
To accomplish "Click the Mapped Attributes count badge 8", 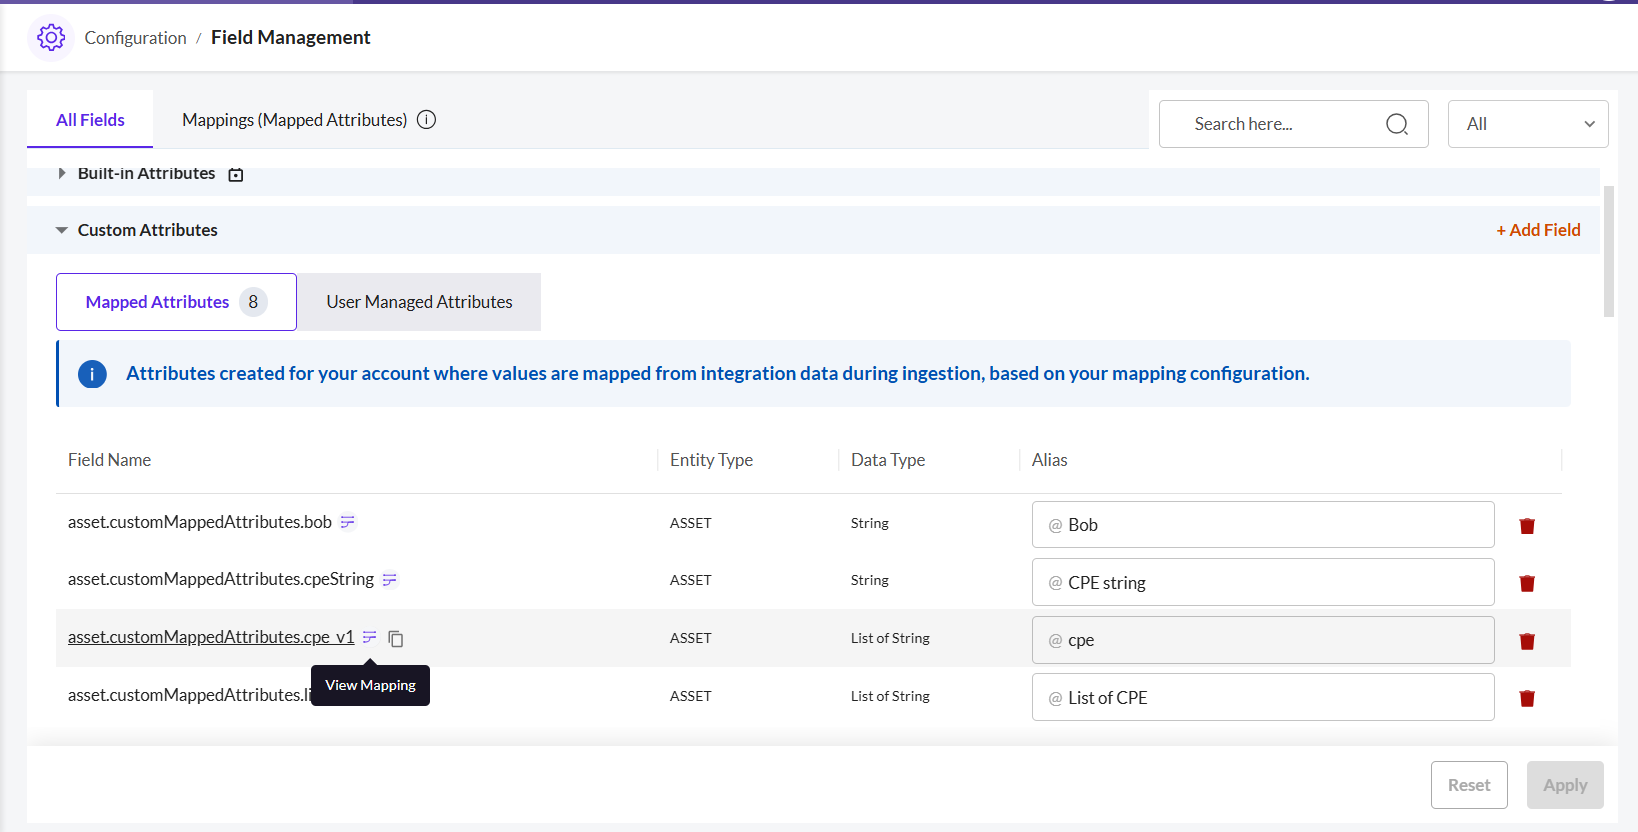I will [x=253, y=302].
